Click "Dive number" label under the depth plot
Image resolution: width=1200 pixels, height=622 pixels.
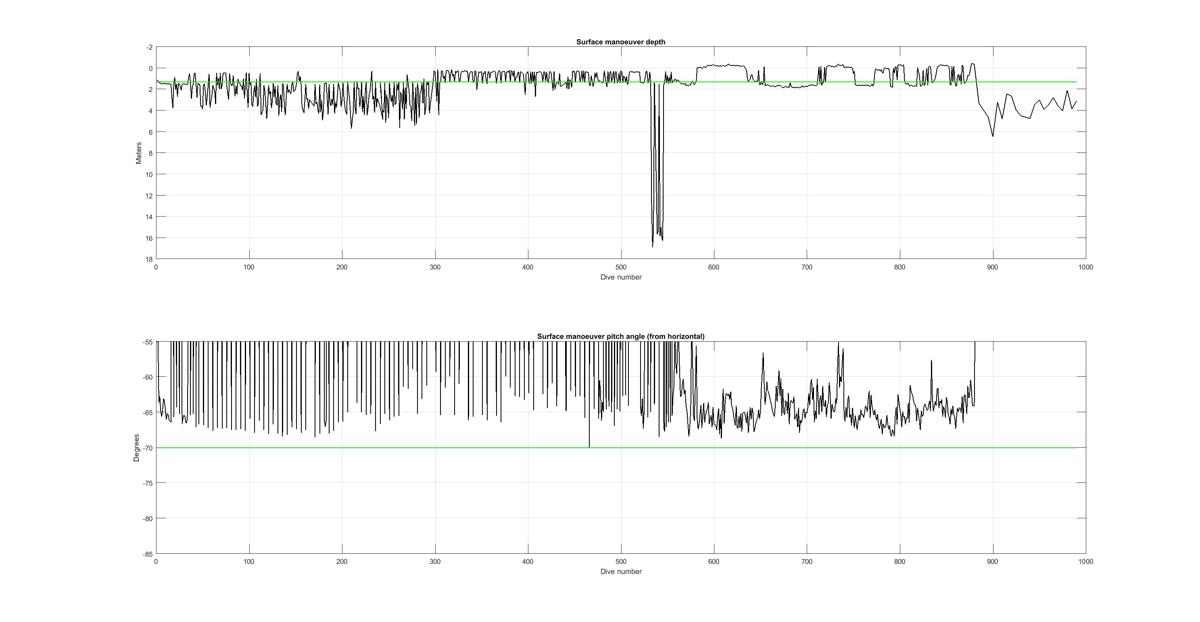[x=621, y=277]
